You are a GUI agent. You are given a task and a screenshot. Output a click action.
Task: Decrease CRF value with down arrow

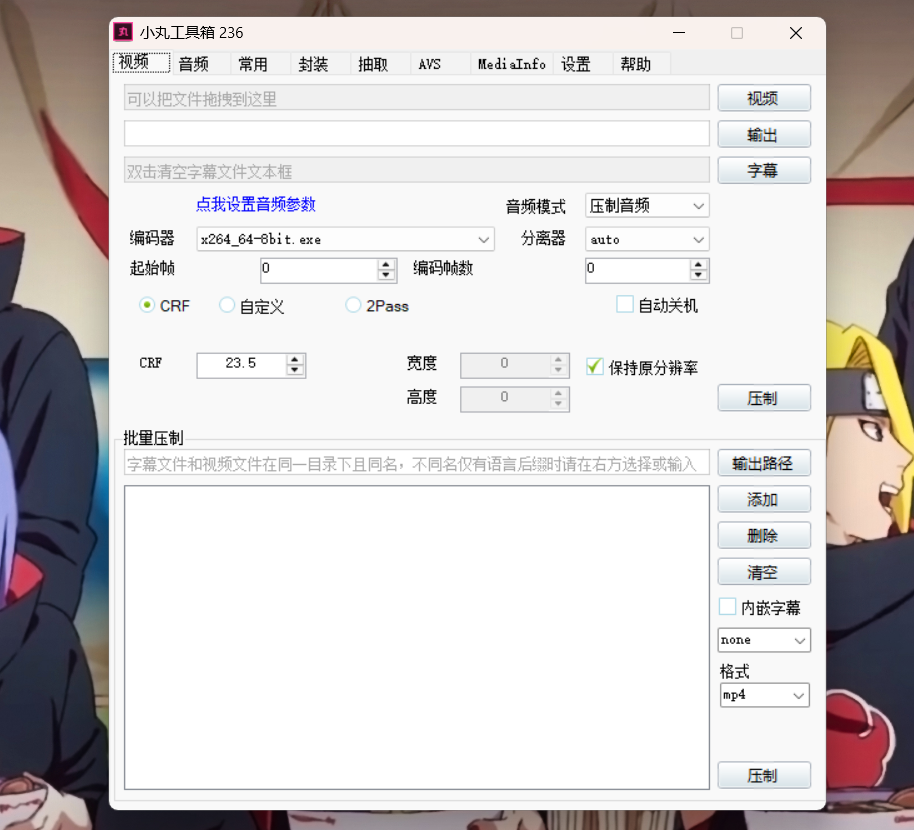(295, 371)
